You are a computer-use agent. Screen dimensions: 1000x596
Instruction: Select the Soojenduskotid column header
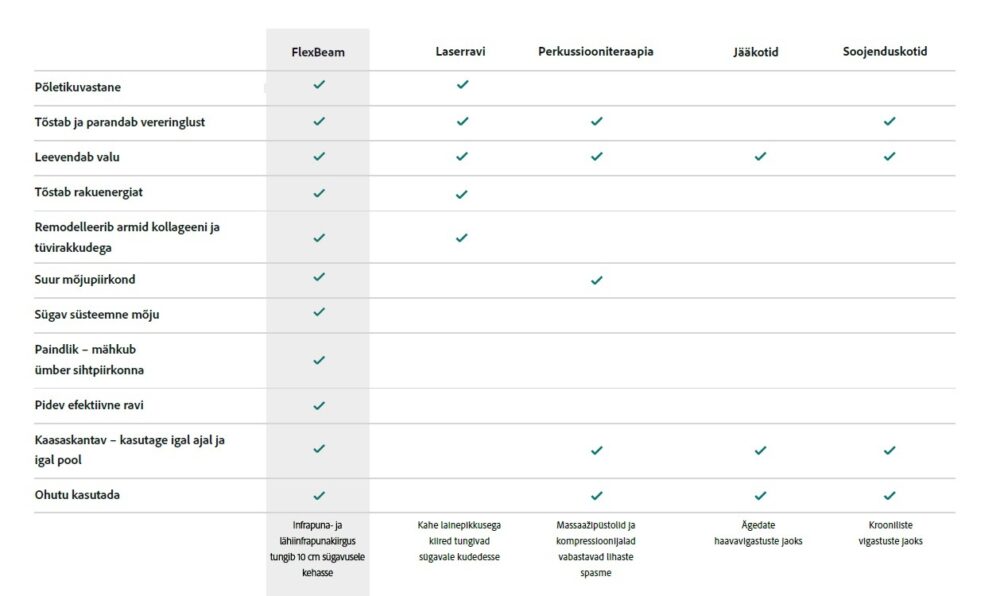pyautogui.click(x=885, y=52)
